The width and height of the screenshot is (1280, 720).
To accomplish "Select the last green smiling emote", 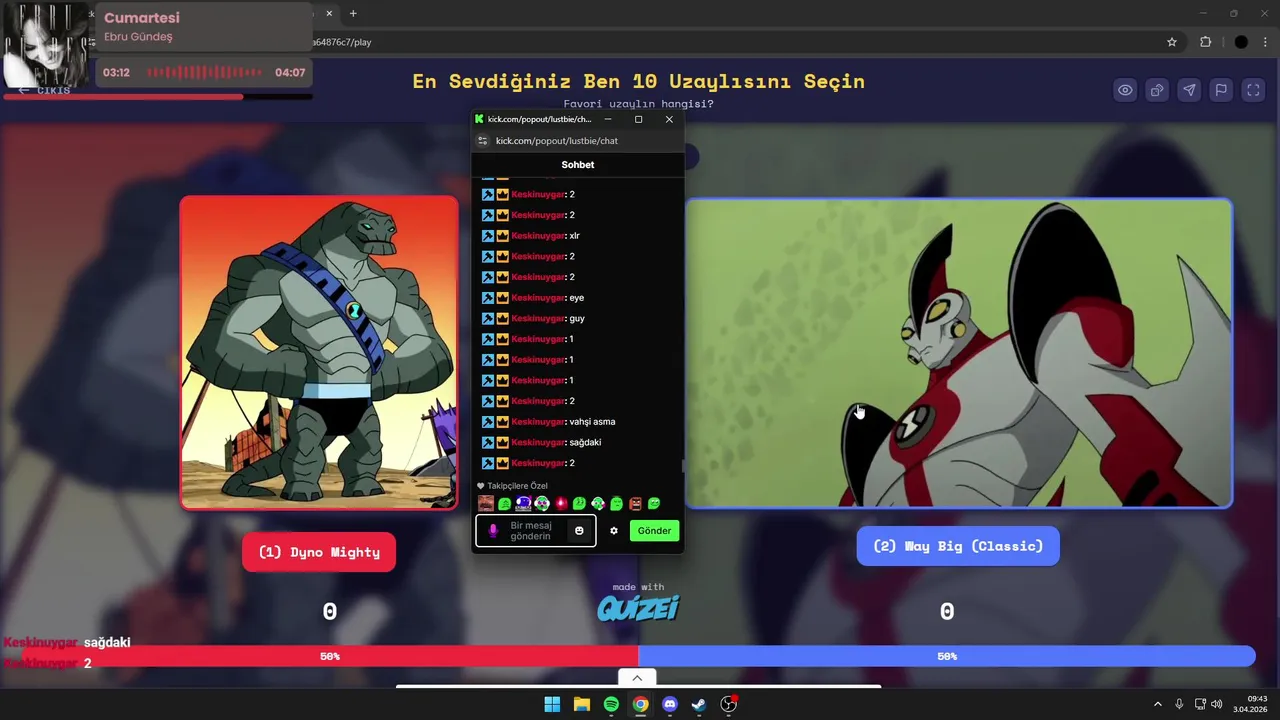I will point(654,503).
